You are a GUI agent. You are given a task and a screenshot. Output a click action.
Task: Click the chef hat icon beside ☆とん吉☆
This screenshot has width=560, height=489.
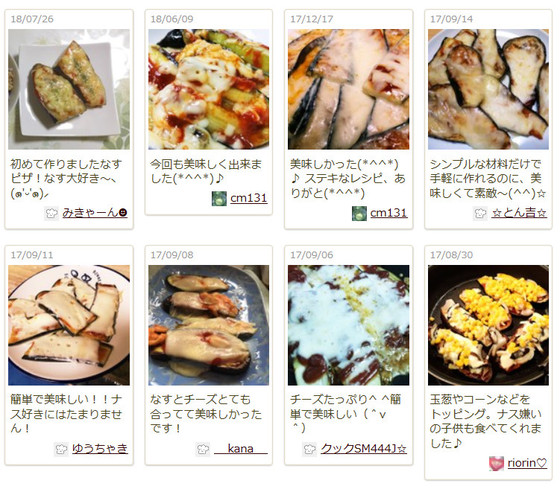click(480, 213)
